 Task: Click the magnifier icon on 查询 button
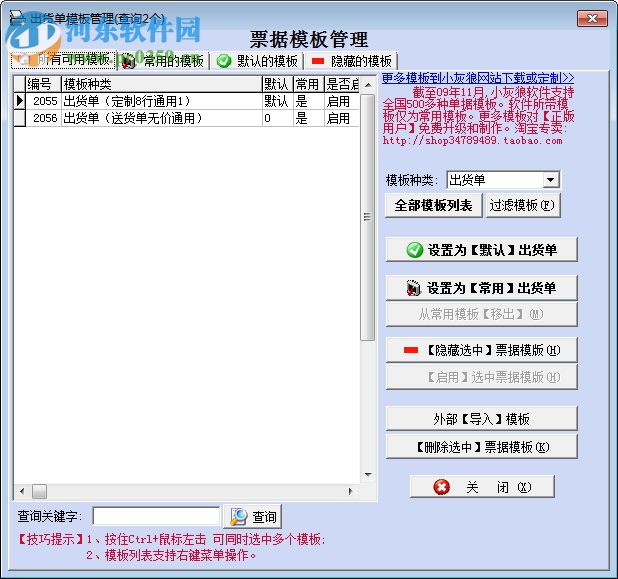(238, 516)
